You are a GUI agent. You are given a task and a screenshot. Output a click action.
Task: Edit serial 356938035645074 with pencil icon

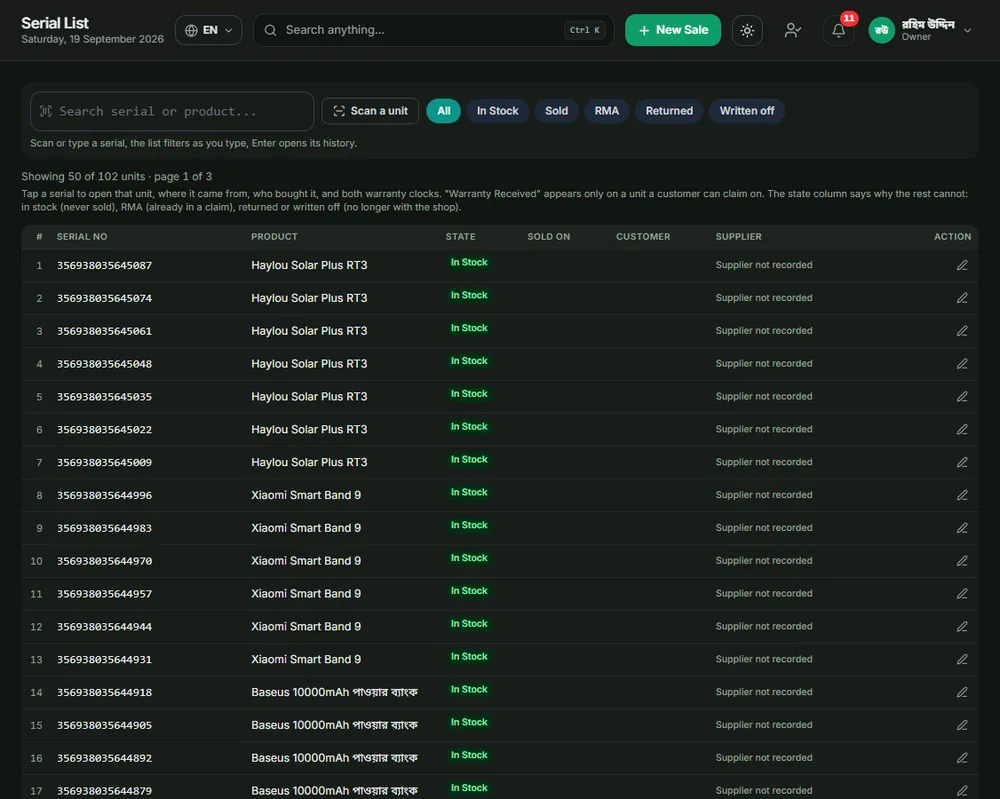962,298
